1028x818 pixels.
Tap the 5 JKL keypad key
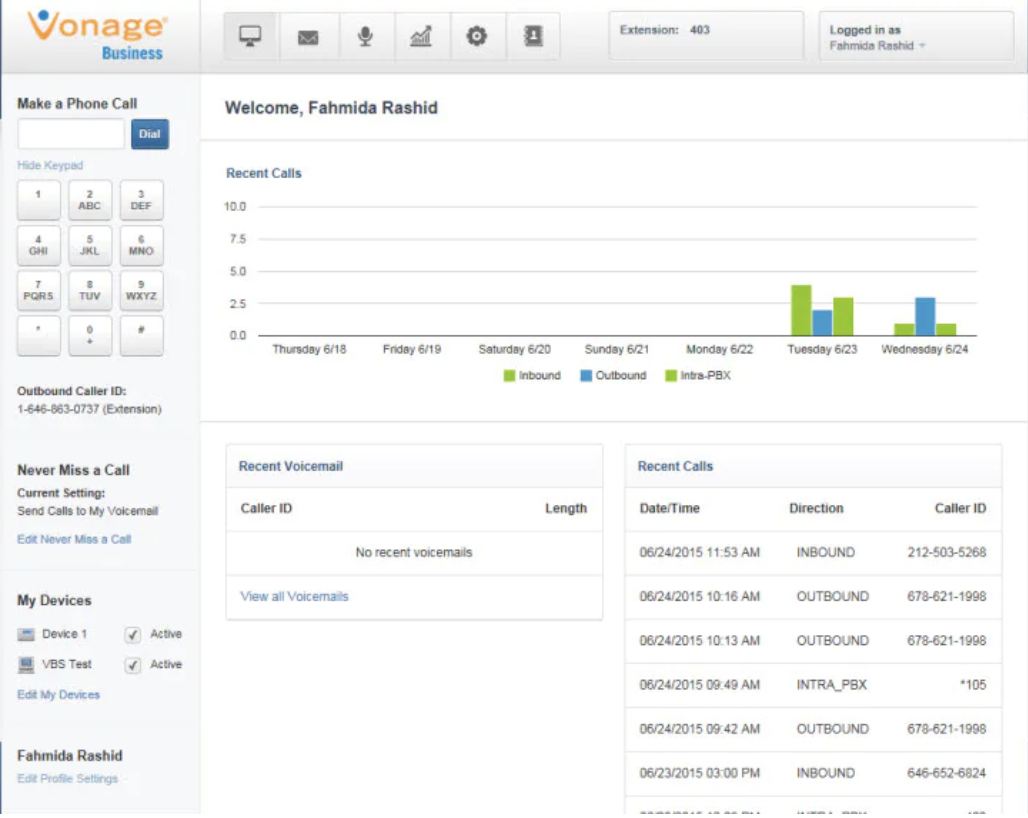pos(90,245)
